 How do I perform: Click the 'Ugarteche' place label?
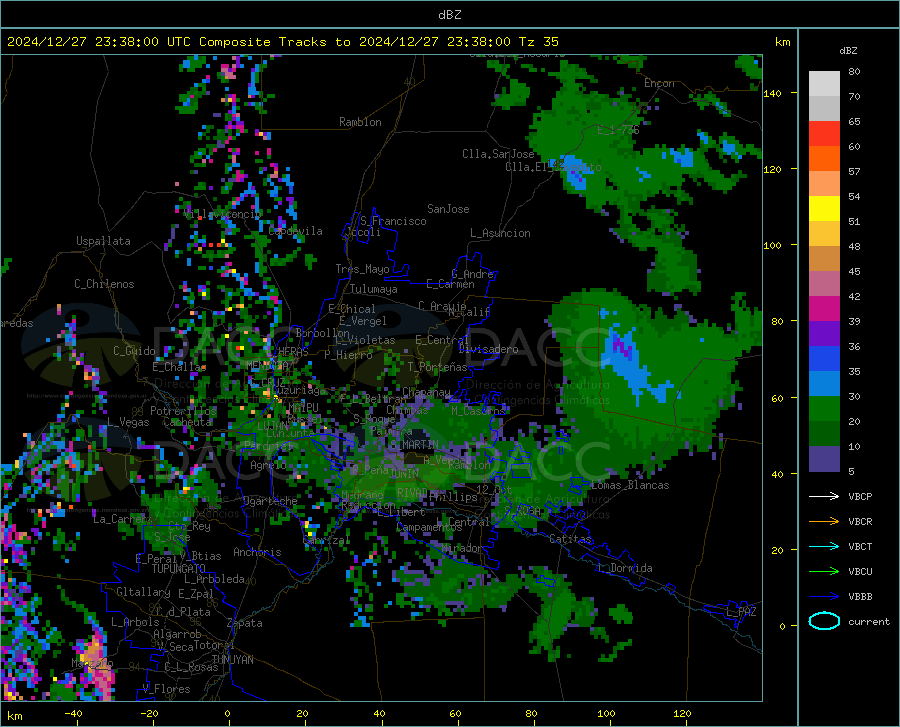(x=270, y=500)
